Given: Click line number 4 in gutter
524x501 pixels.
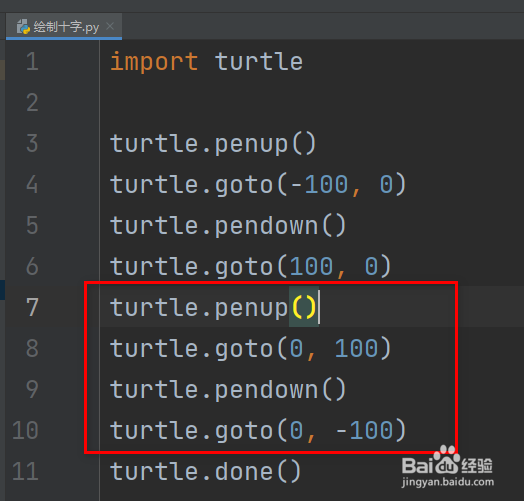Looking at the screenshot, I should [32, 184].
